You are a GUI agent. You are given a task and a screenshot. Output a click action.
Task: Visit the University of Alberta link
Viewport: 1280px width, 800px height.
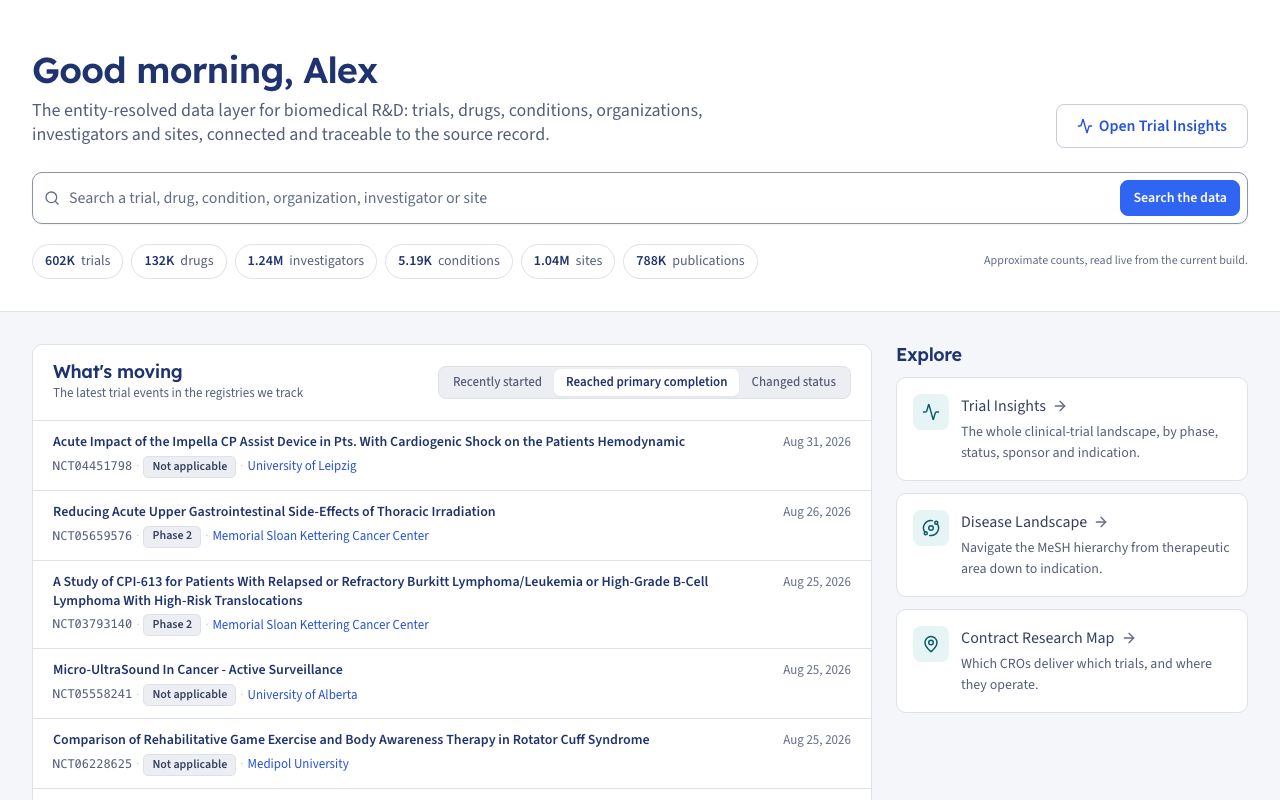click(x=302, y=695)
